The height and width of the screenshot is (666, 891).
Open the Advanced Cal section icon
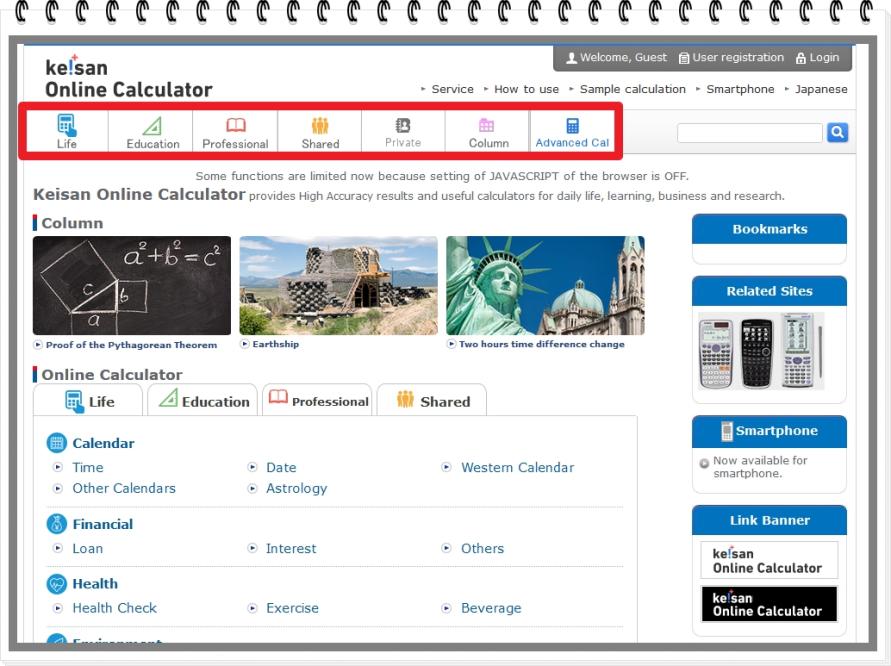click(x=572, y=128)
